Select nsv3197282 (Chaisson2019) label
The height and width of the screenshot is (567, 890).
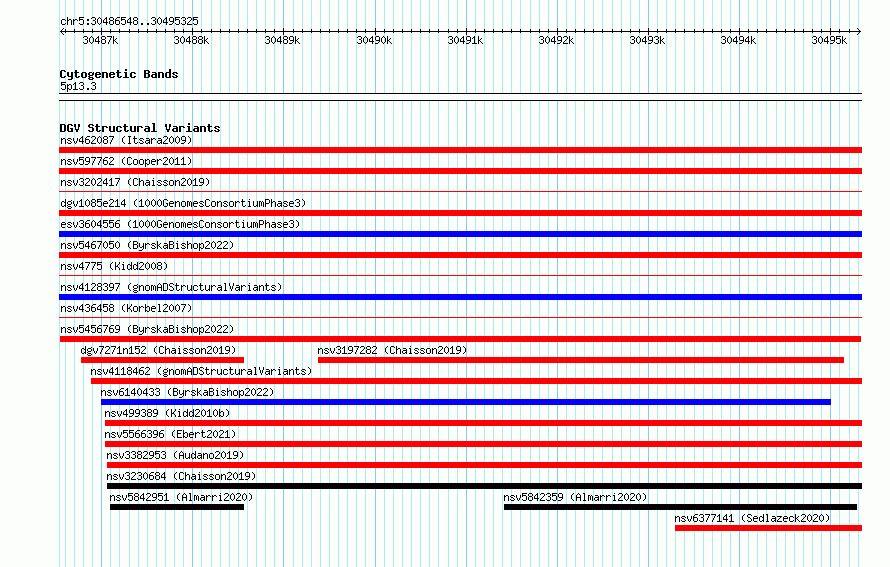coord(392,350)
